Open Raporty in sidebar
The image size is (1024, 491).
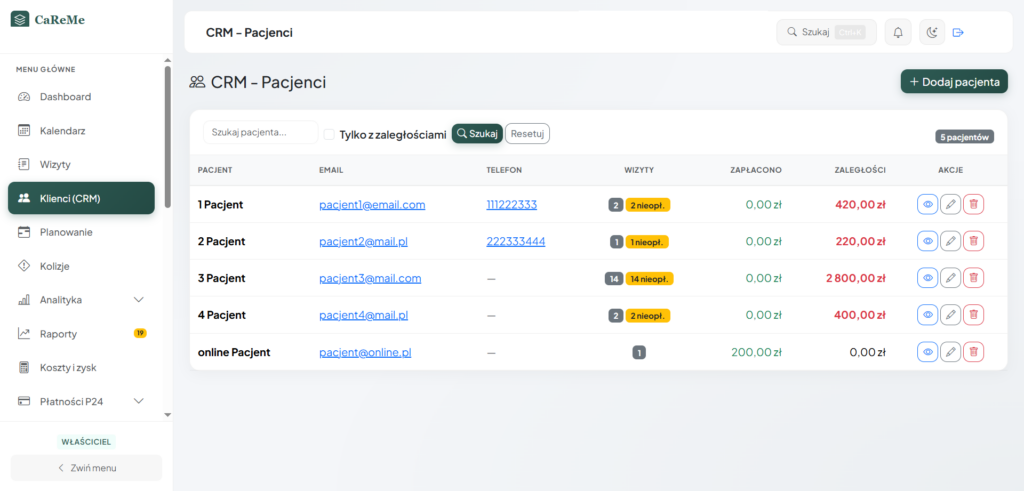[x=81, y=334]
